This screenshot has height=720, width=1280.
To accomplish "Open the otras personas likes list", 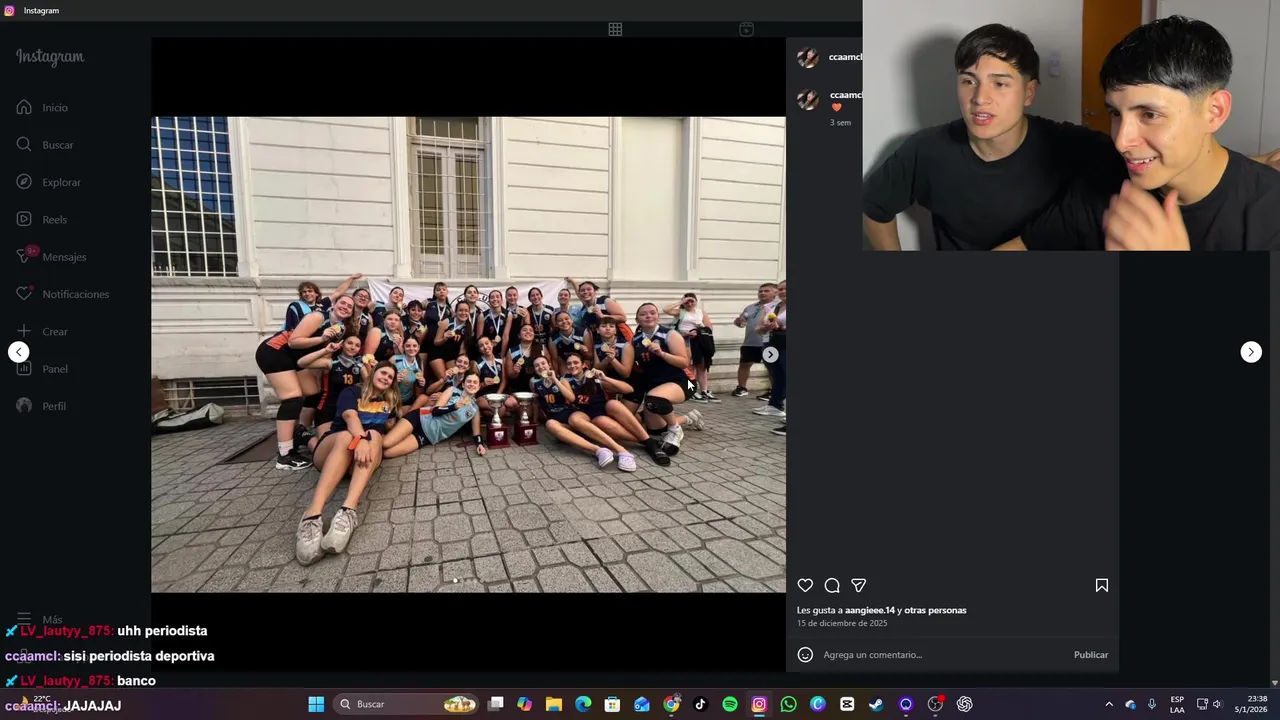I will point(935,610).
